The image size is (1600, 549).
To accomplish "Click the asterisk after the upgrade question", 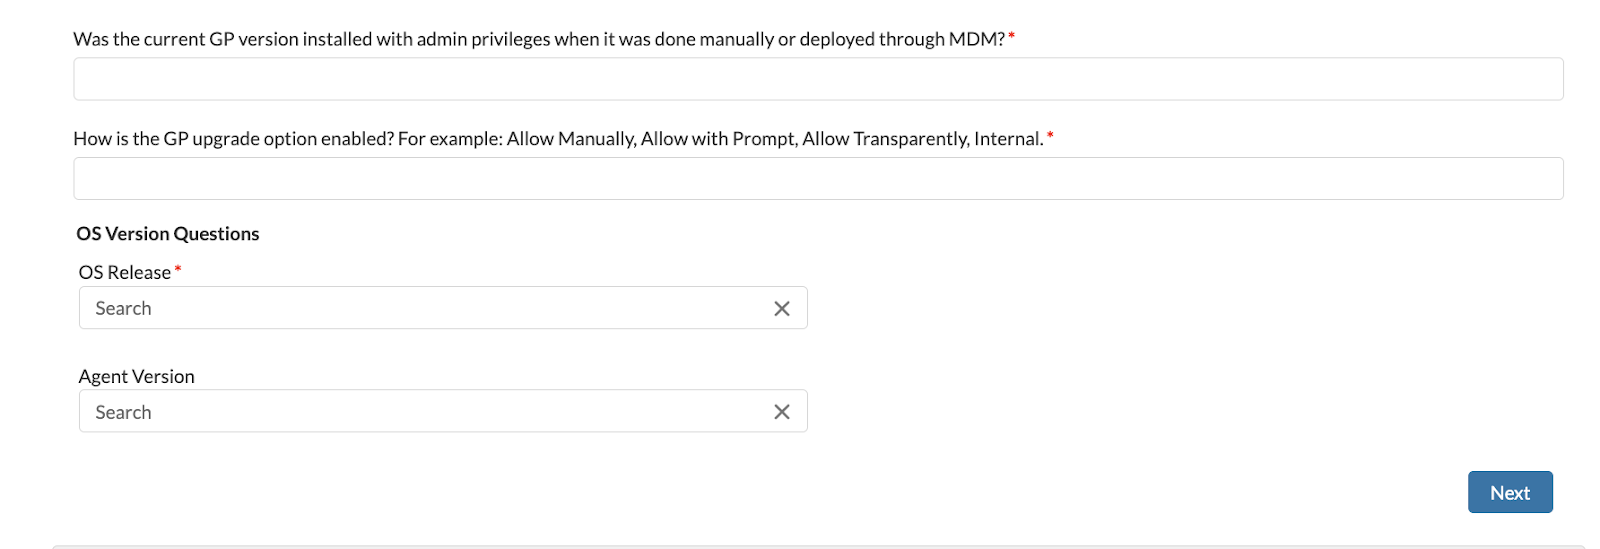I will point(1050,136).
